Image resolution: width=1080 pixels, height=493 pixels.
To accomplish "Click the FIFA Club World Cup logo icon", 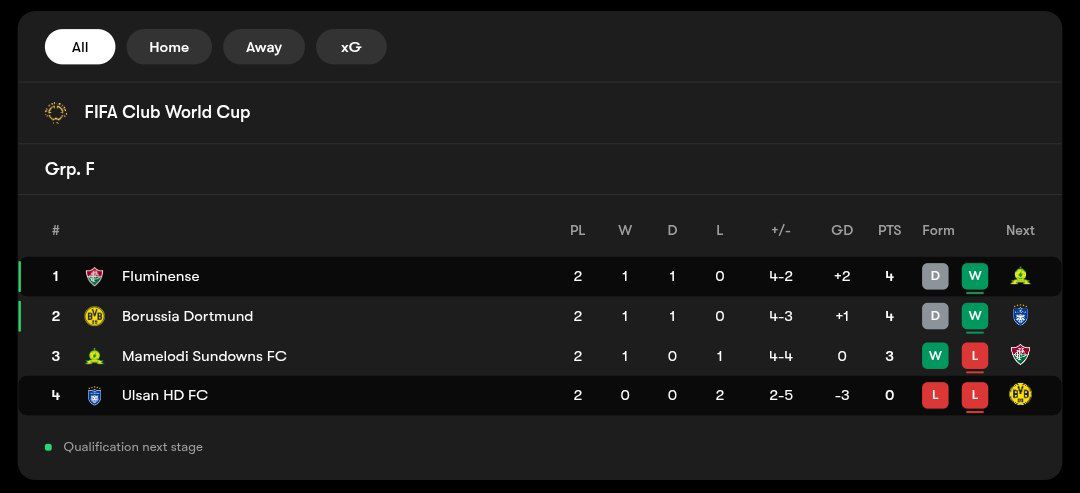I will 56,112.
